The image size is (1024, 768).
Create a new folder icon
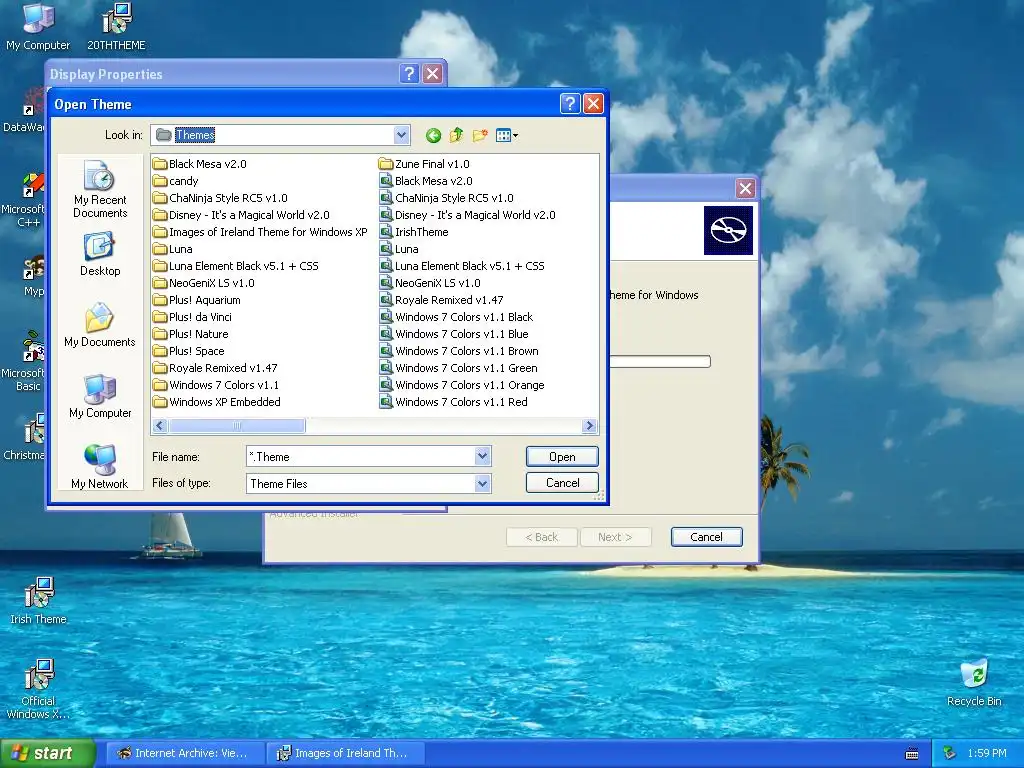click(x=480, y=135)
